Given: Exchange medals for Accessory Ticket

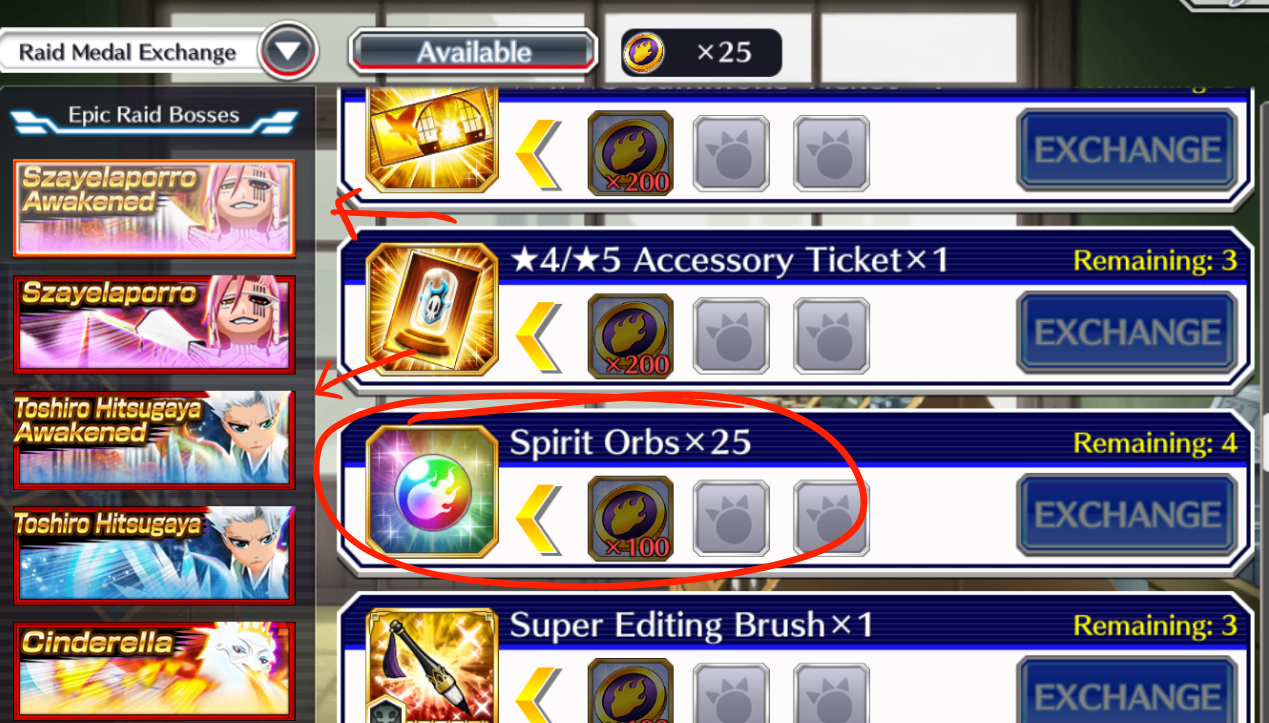Looking at the screenshot, I should pos(1128,334).
